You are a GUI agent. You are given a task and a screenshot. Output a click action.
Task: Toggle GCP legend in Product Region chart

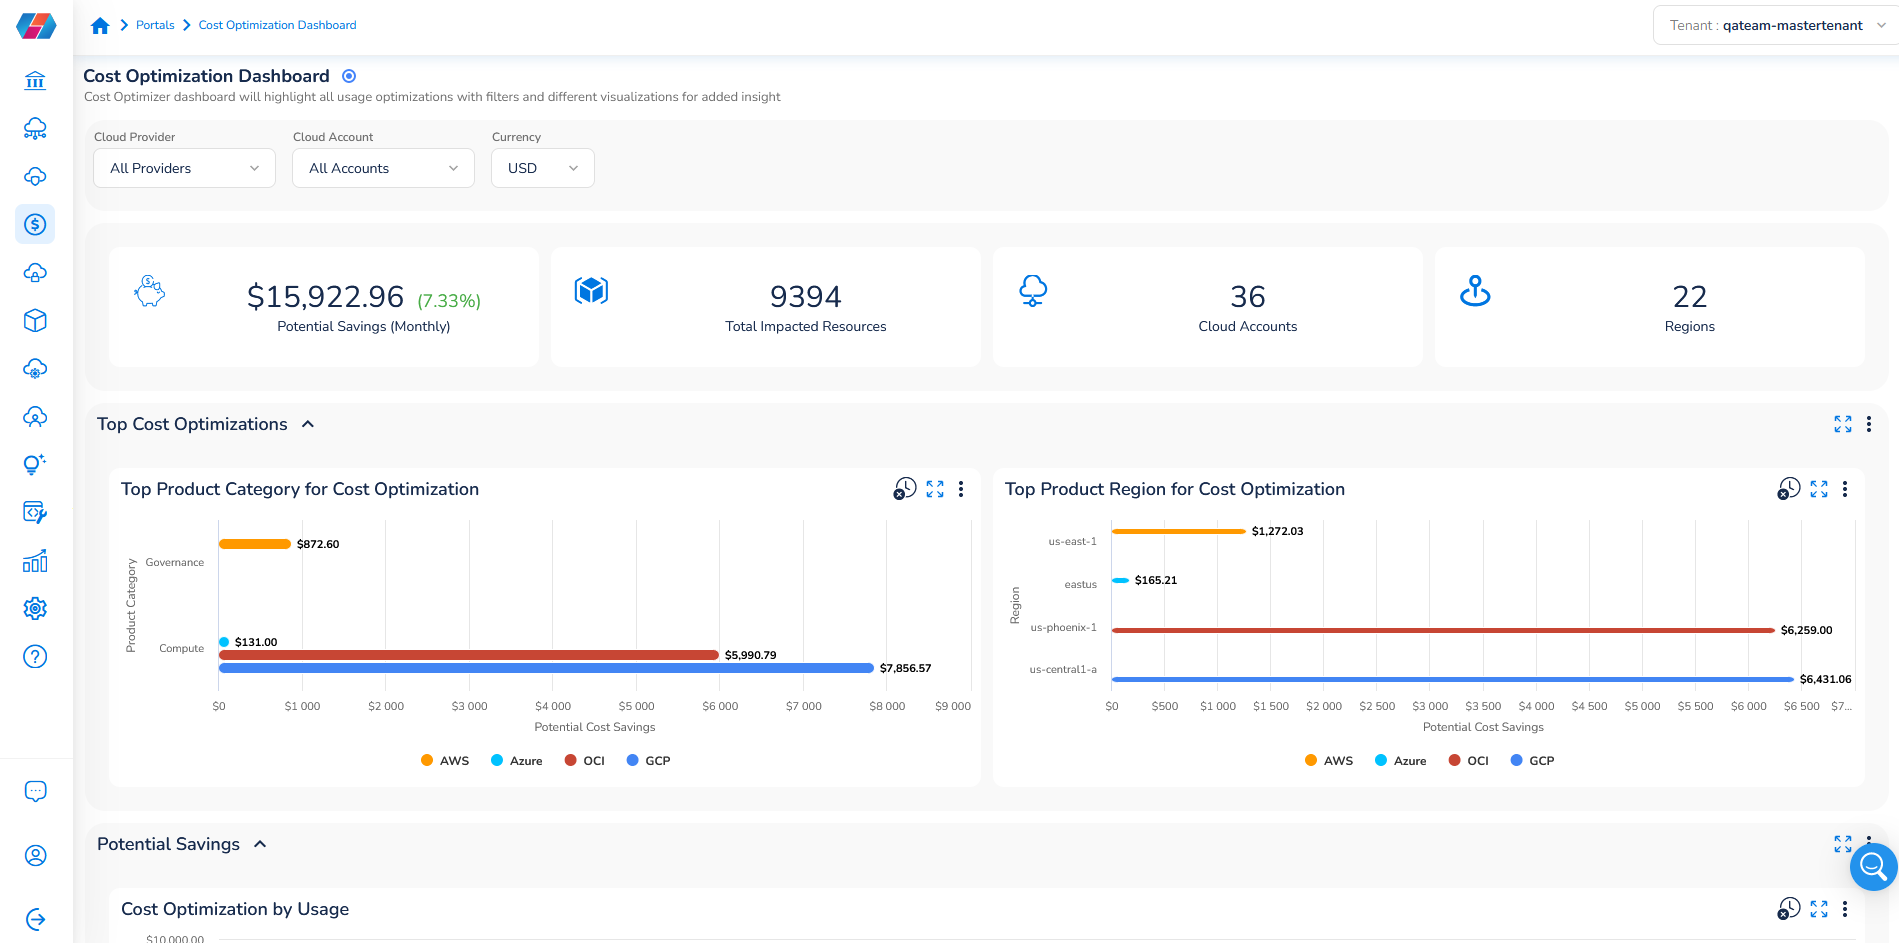[1532, 760]
